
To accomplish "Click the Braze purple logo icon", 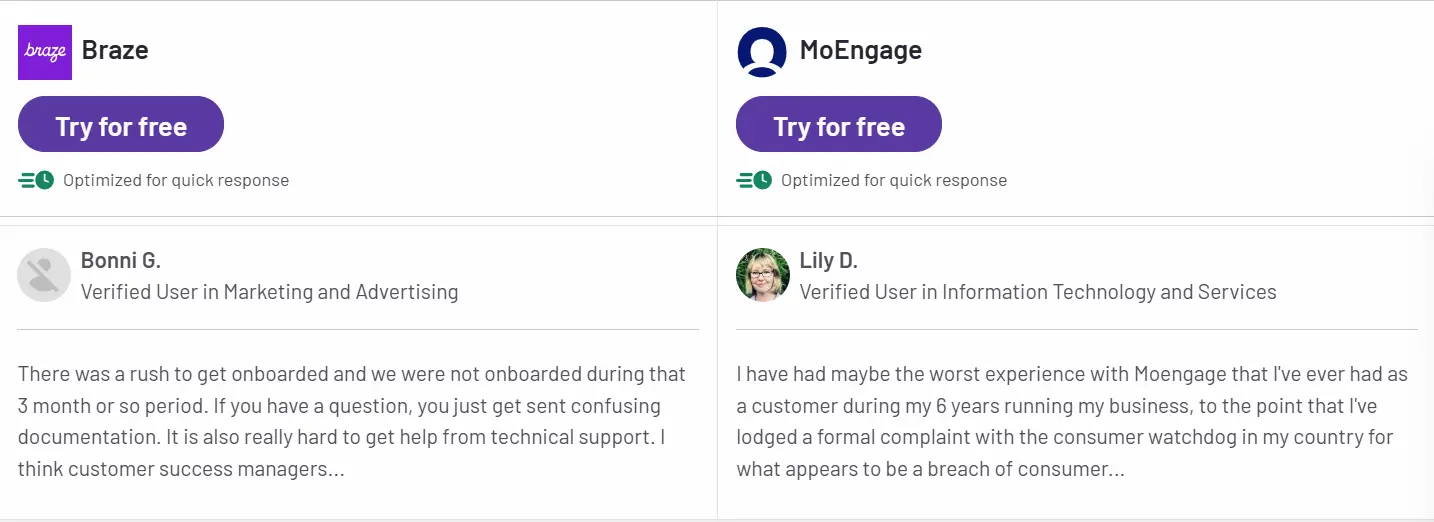I will 45,52.
